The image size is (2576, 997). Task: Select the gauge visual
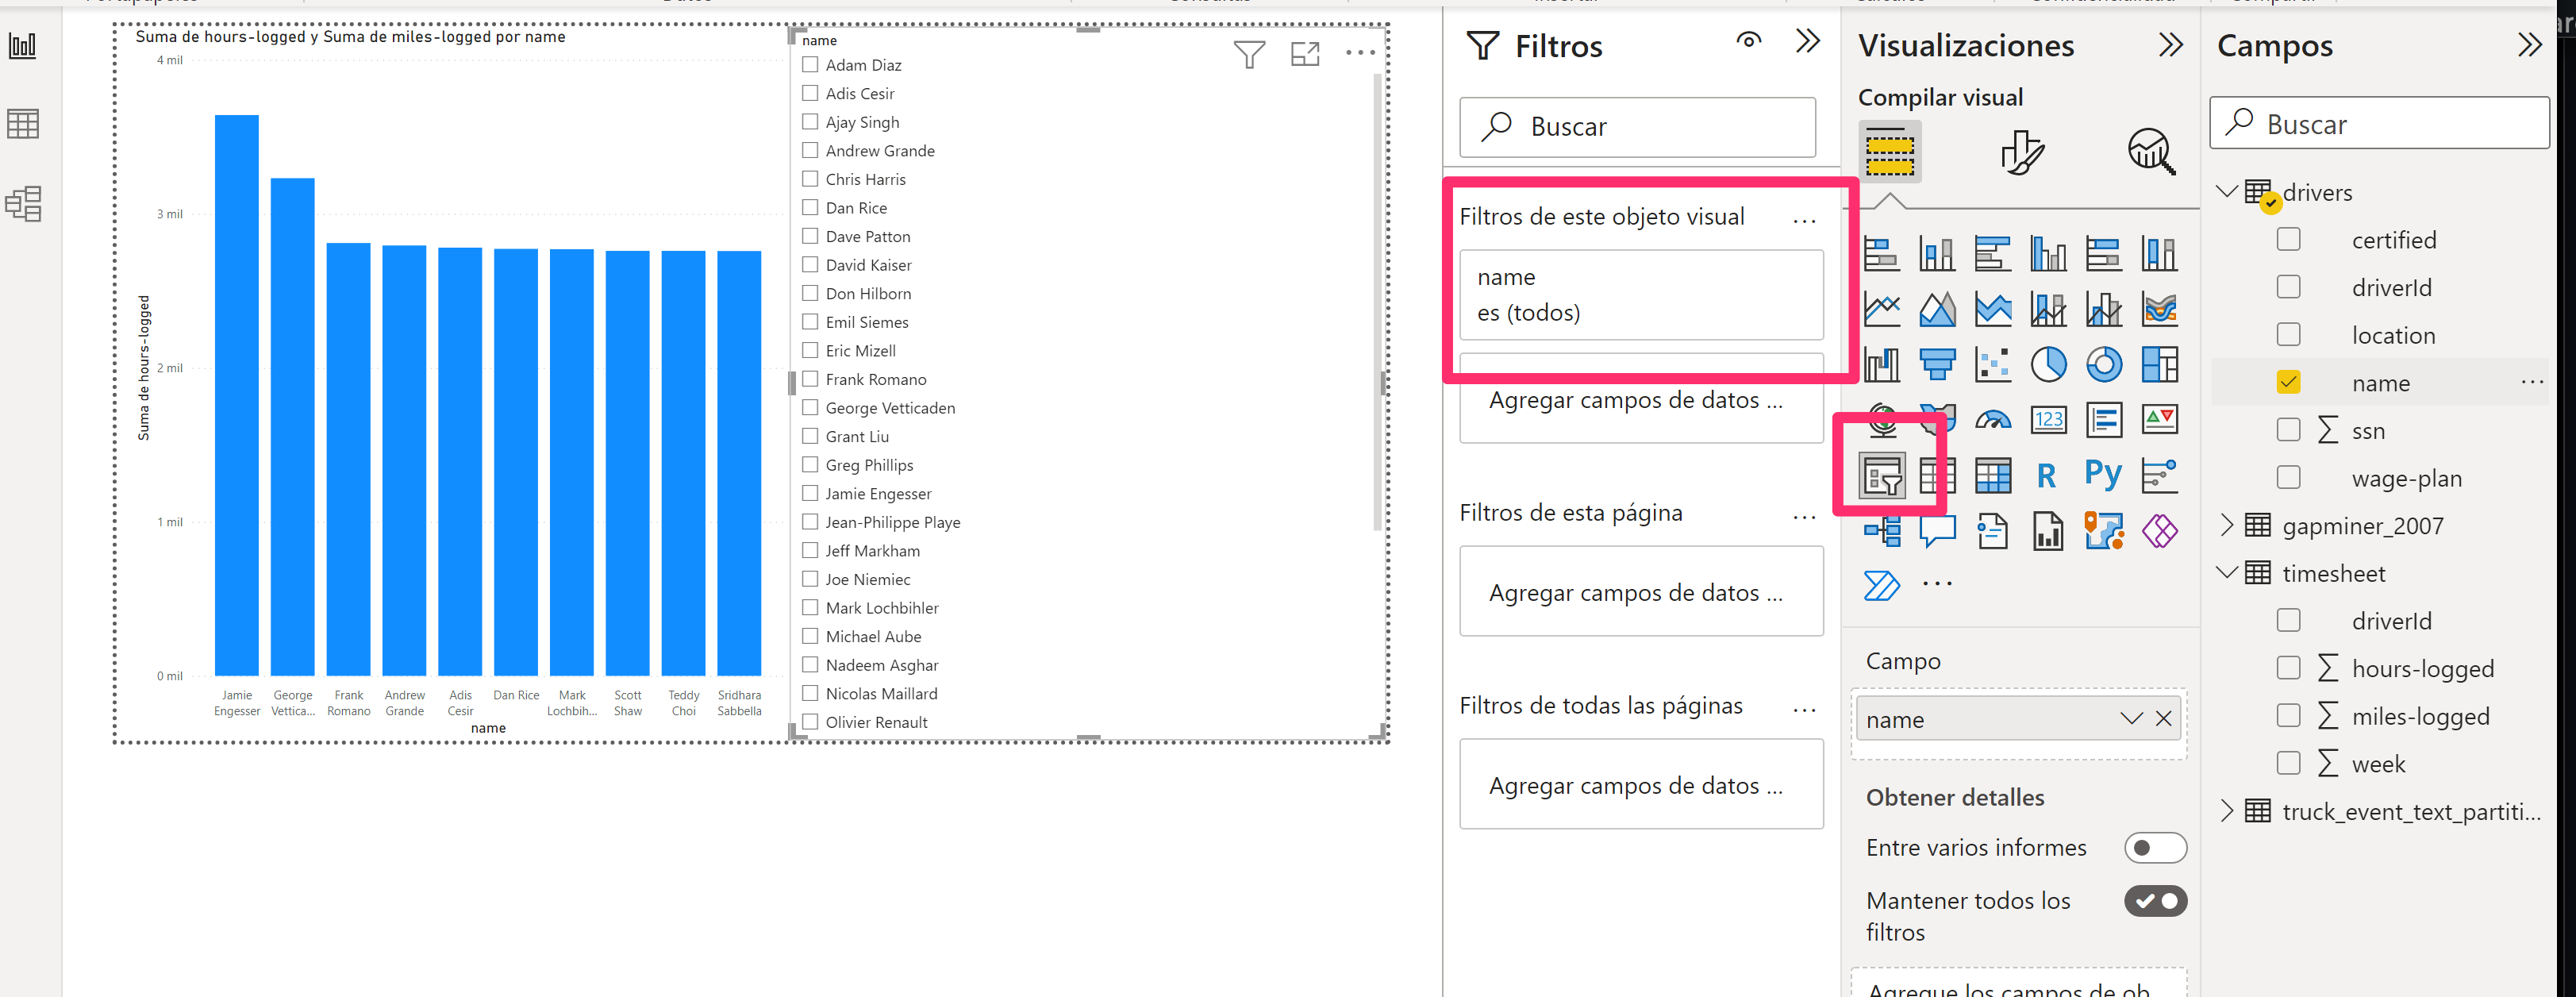(1993, 420)
